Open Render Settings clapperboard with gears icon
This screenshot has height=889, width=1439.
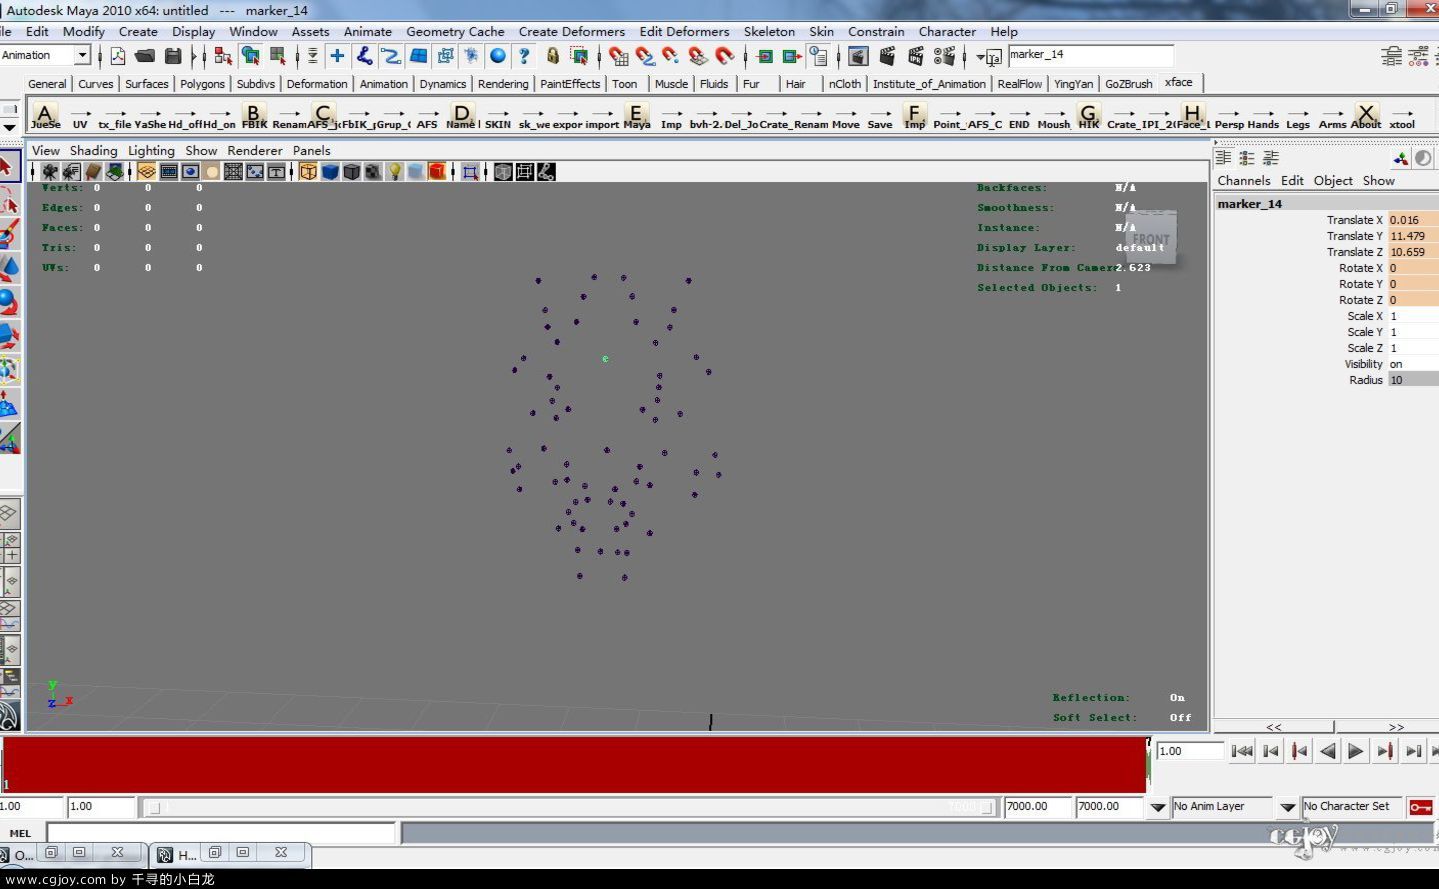point(943,56)
